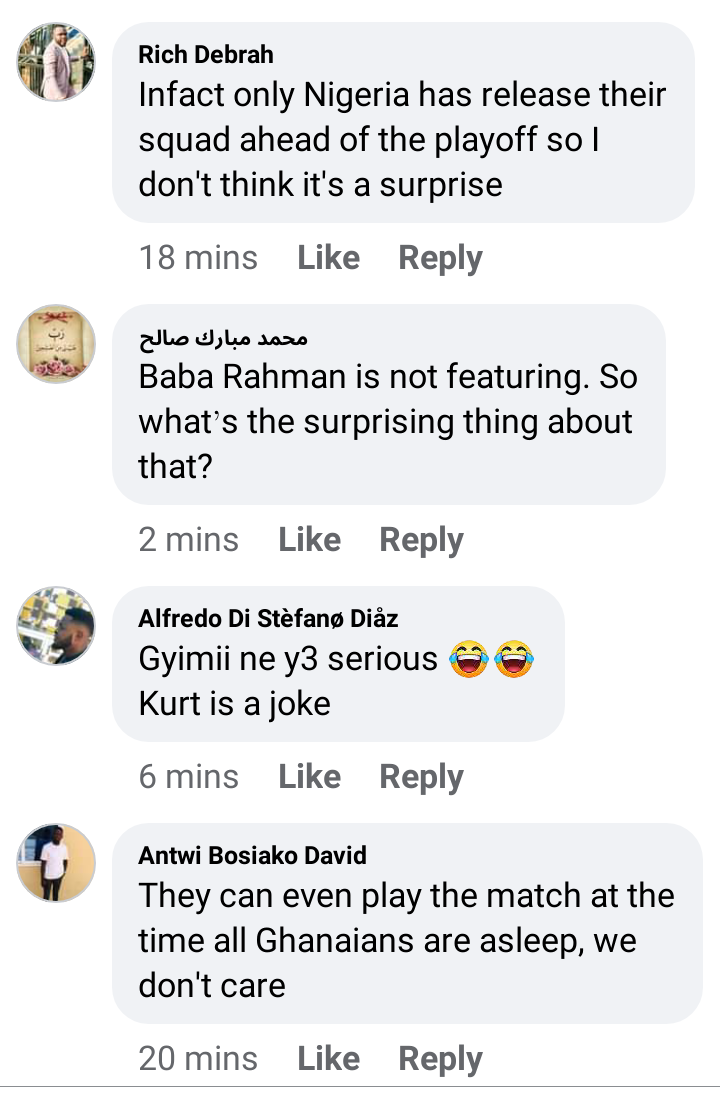The width and height of the screenshot is (720, 1099).
Task: Like the Baba Rahman comment
Action: [x=309, y=540]
